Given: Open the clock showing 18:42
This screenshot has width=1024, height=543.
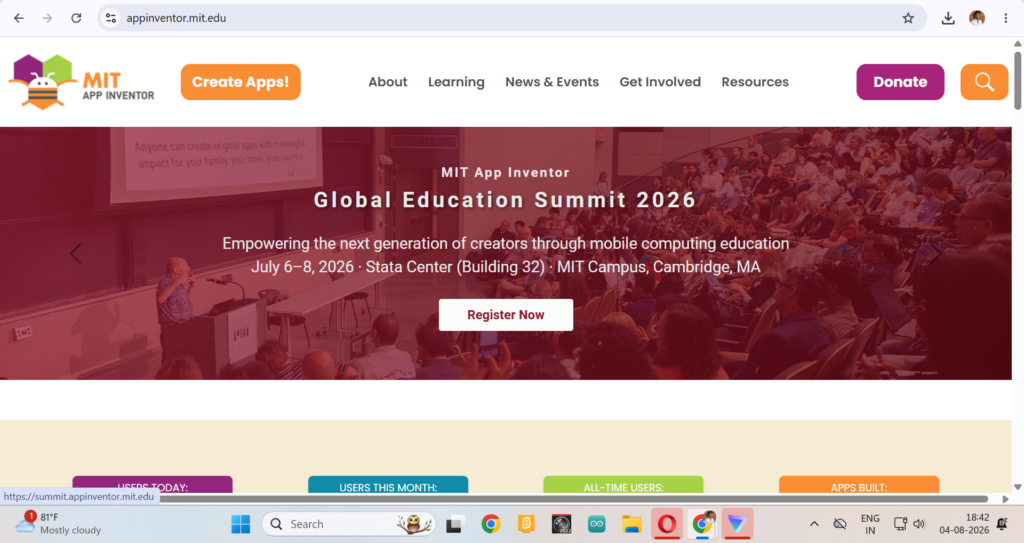Looking at the screenshot, I should (x=965, y=524).
